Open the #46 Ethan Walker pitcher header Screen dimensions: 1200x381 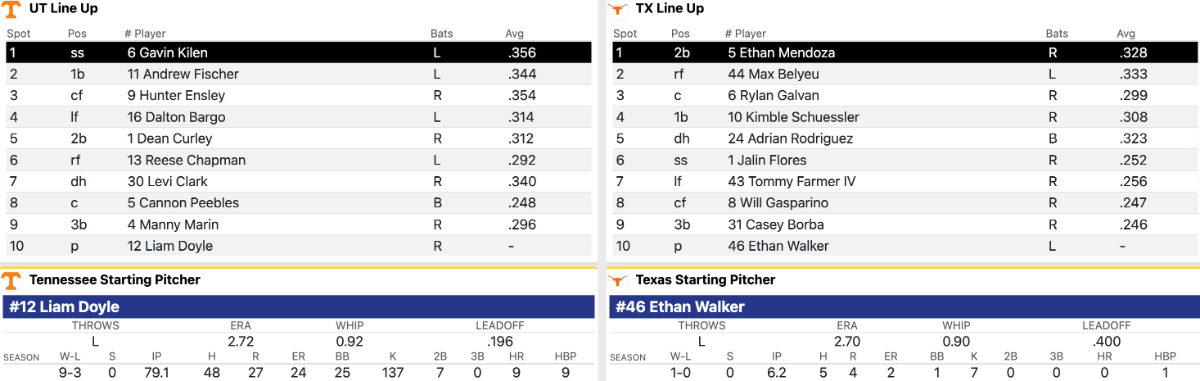(904, 307)
